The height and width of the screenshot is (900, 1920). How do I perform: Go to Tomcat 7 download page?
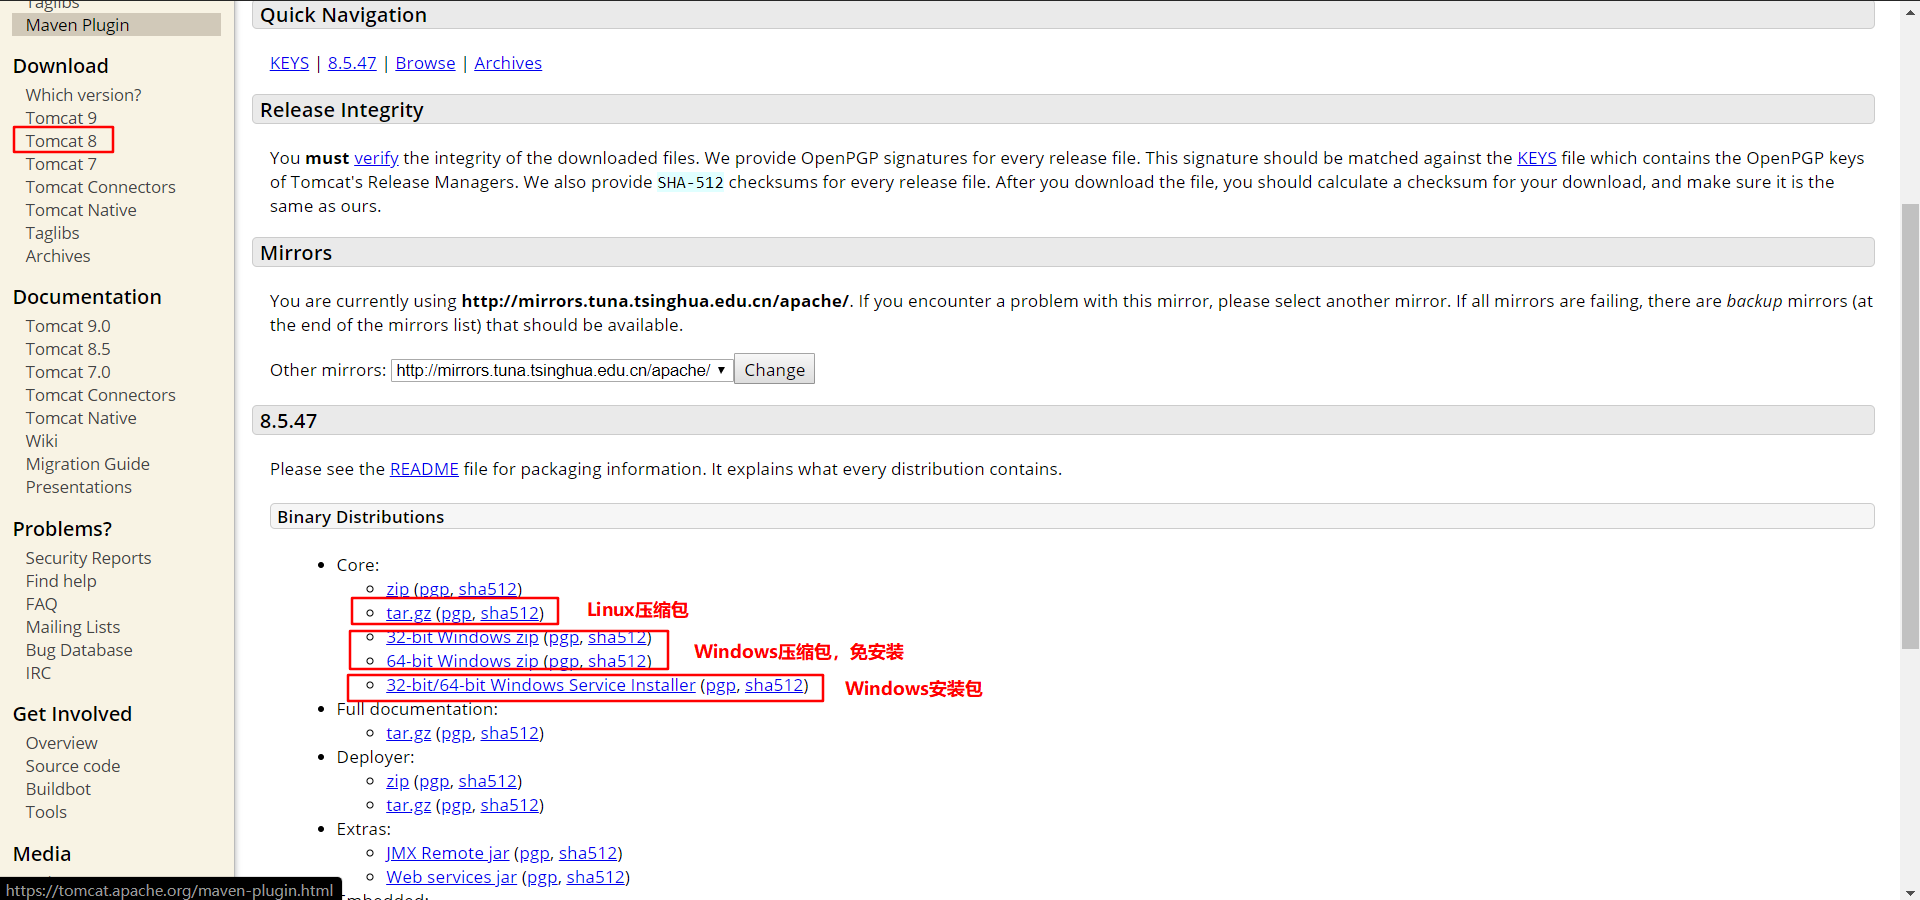pyautogui.click(x=61, y=164)
